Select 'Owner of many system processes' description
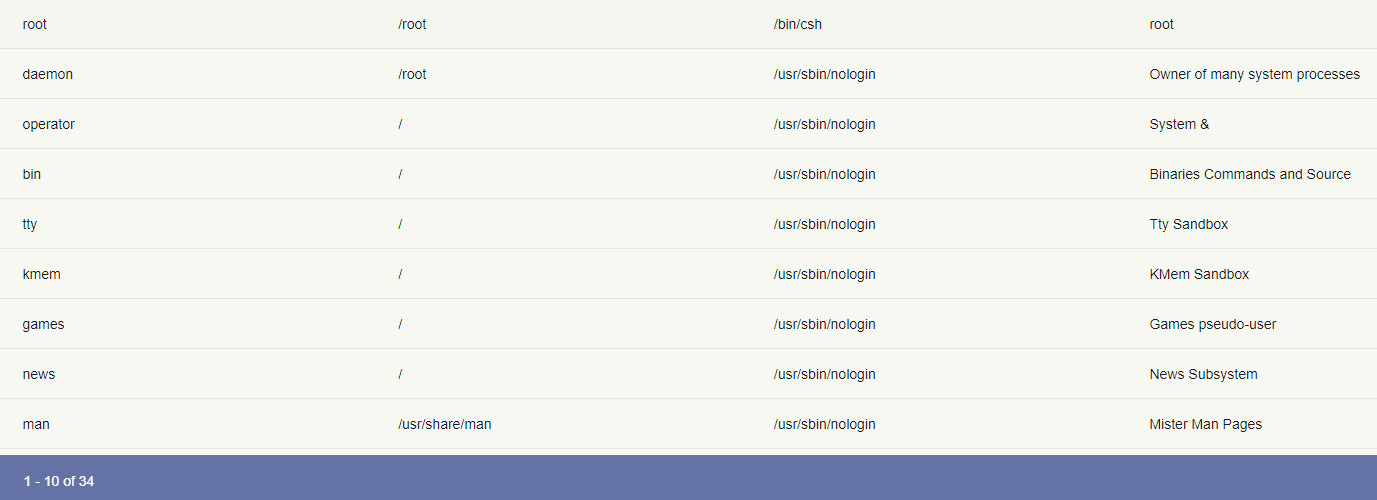1377x500 pixels. pos(1254,74)
